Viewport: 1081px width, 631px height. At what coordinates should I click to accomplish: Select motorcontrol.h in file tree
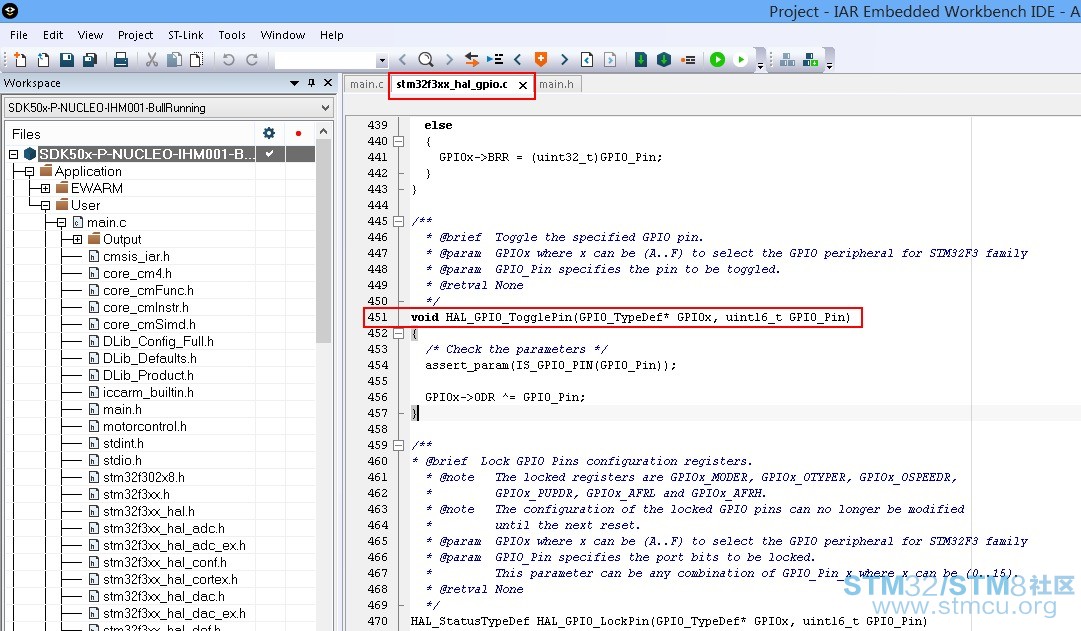coord(145,426)
